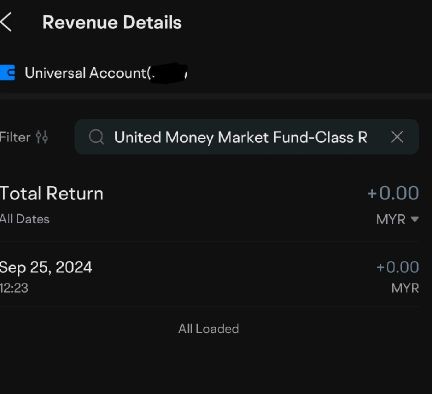Click the search magnifier icon
Image resolution: width=432 pixels, height=394 pixels.
(96, 137)
